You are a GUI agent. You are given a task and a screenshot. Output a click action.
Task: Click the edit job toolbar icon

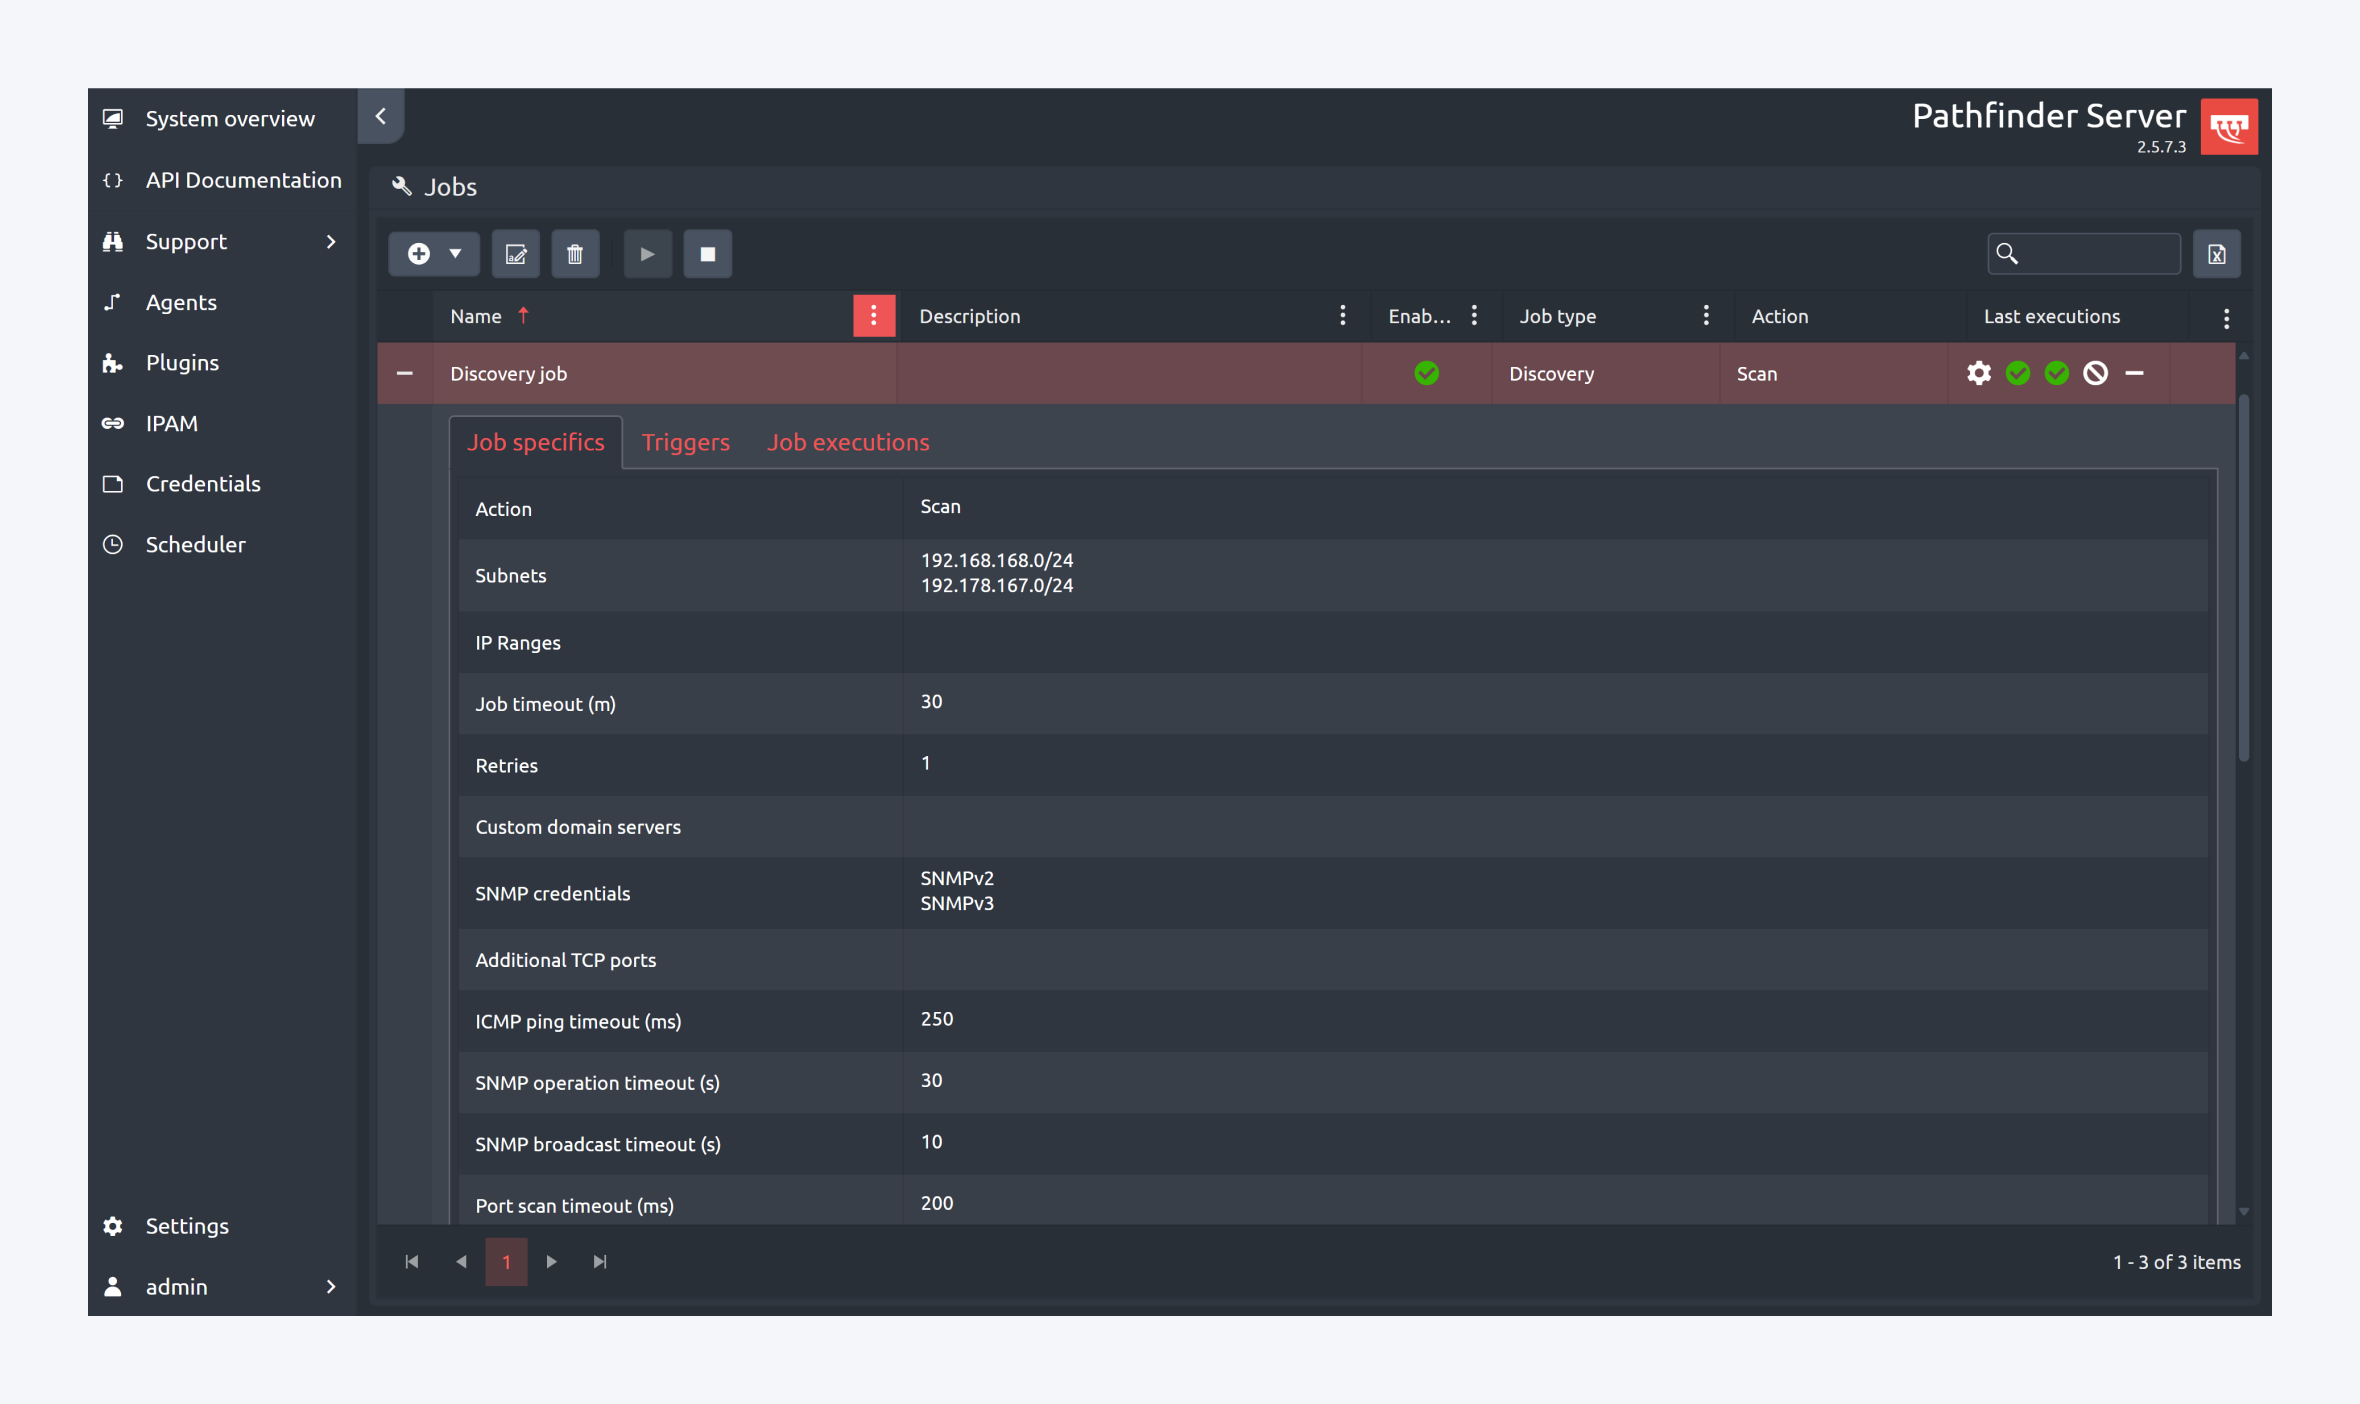coord(516,254)
